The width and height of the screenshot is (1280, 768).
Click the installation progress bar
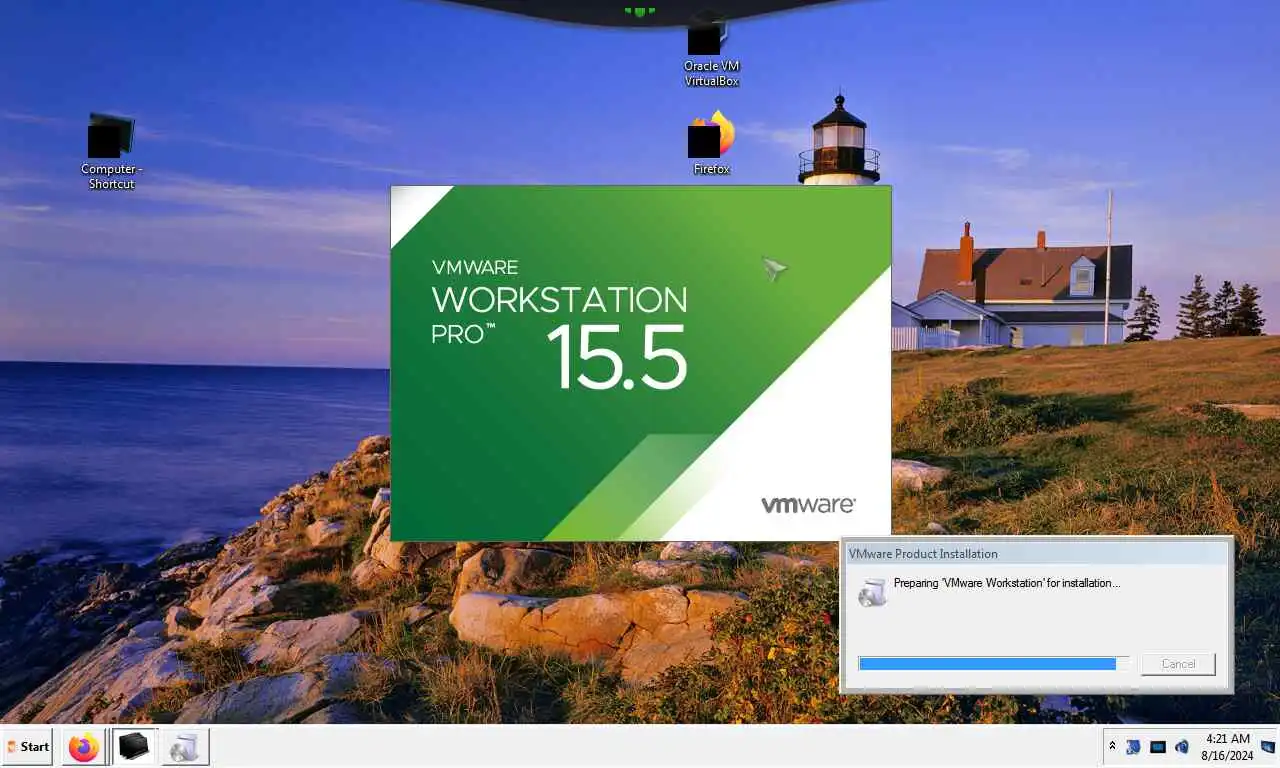[994, 664]
